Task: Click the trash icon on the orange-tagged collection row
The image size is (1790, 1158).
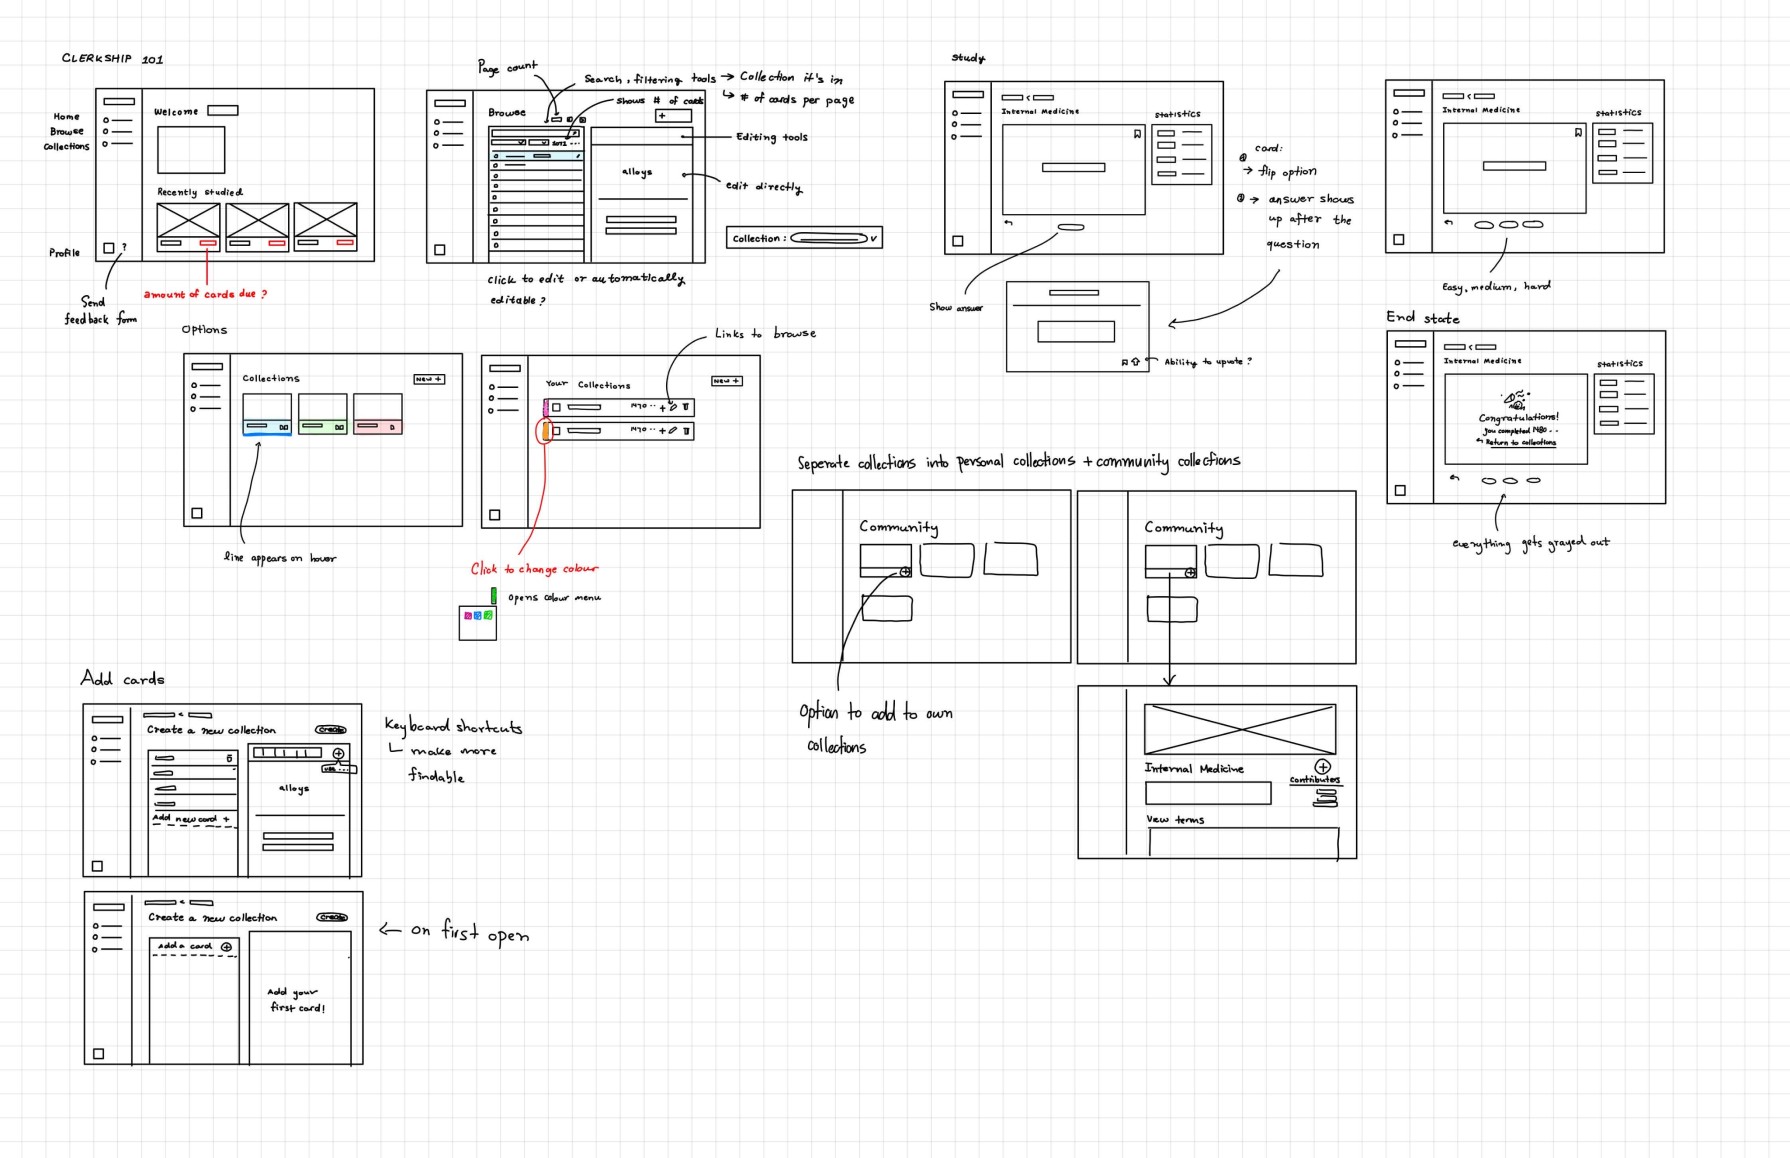Action: point(686,431)
